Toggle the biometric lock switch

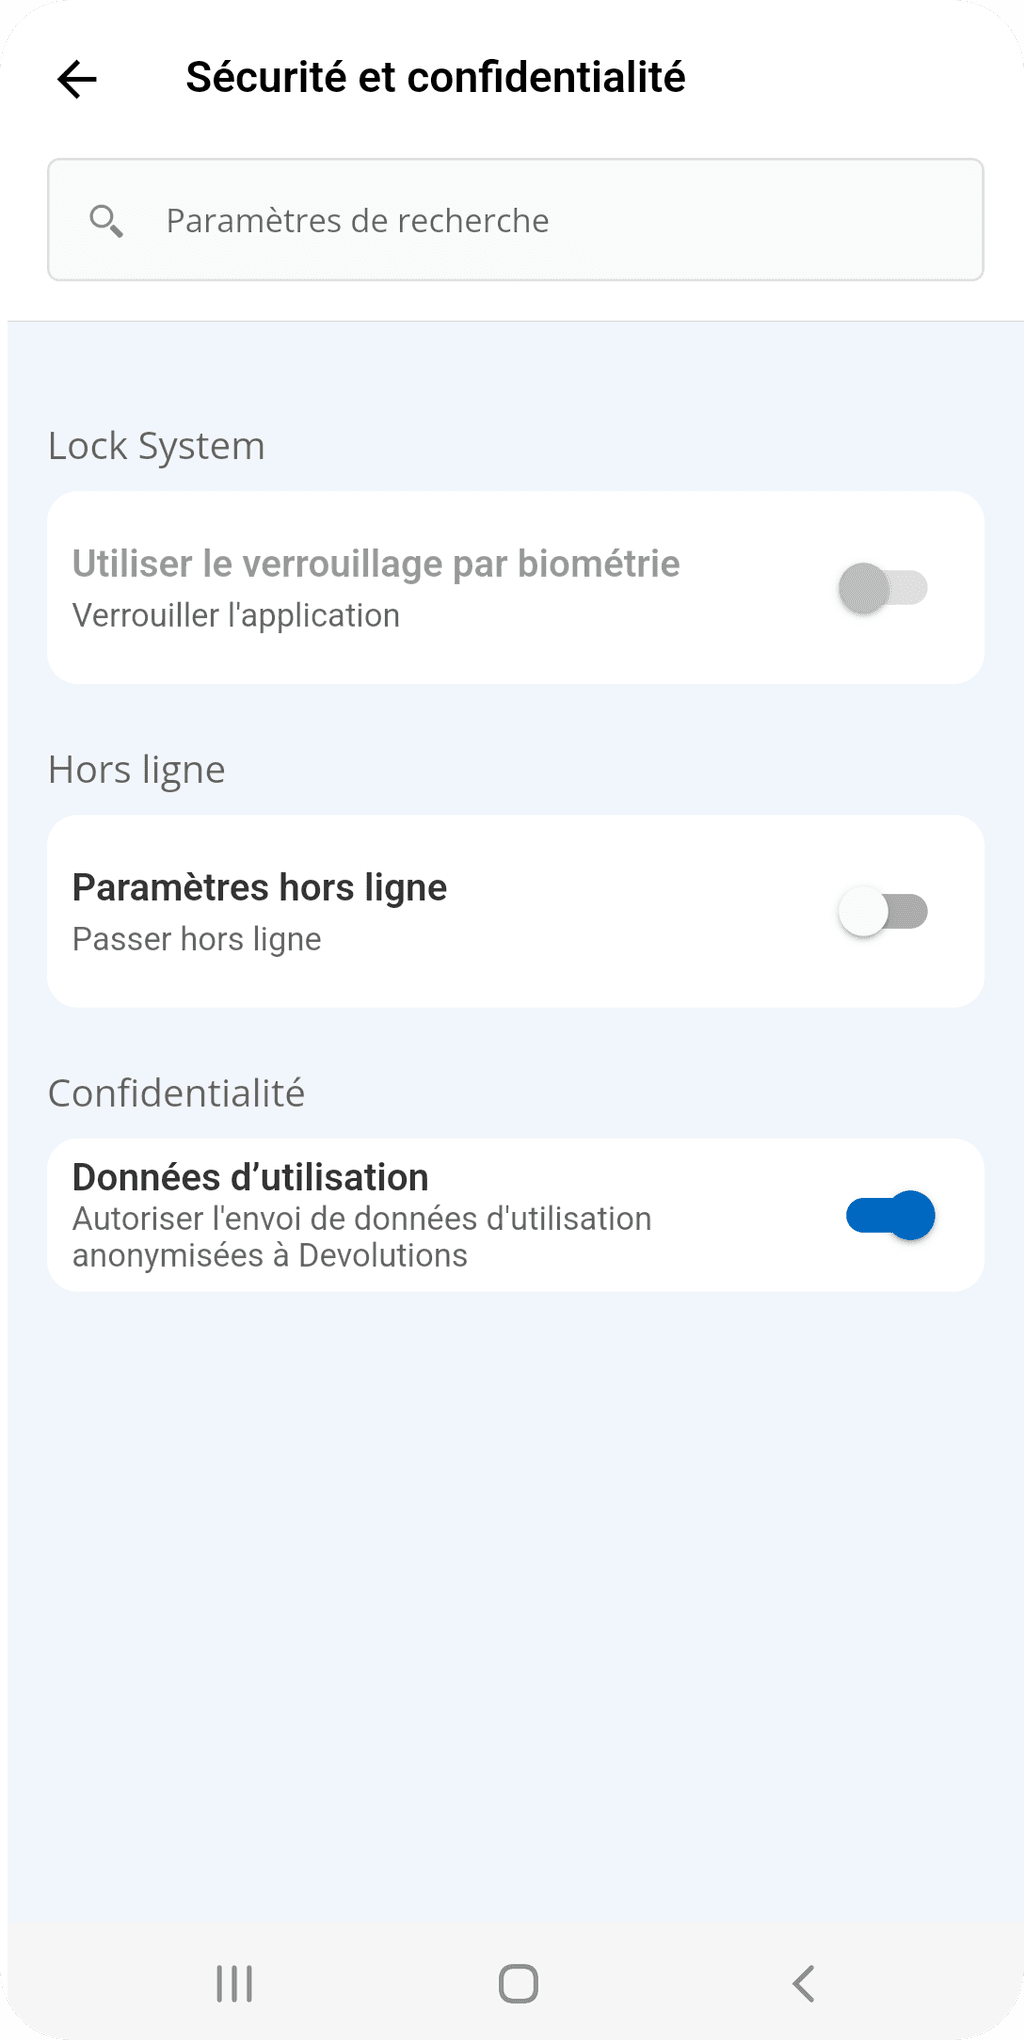(x=883, y=588)
